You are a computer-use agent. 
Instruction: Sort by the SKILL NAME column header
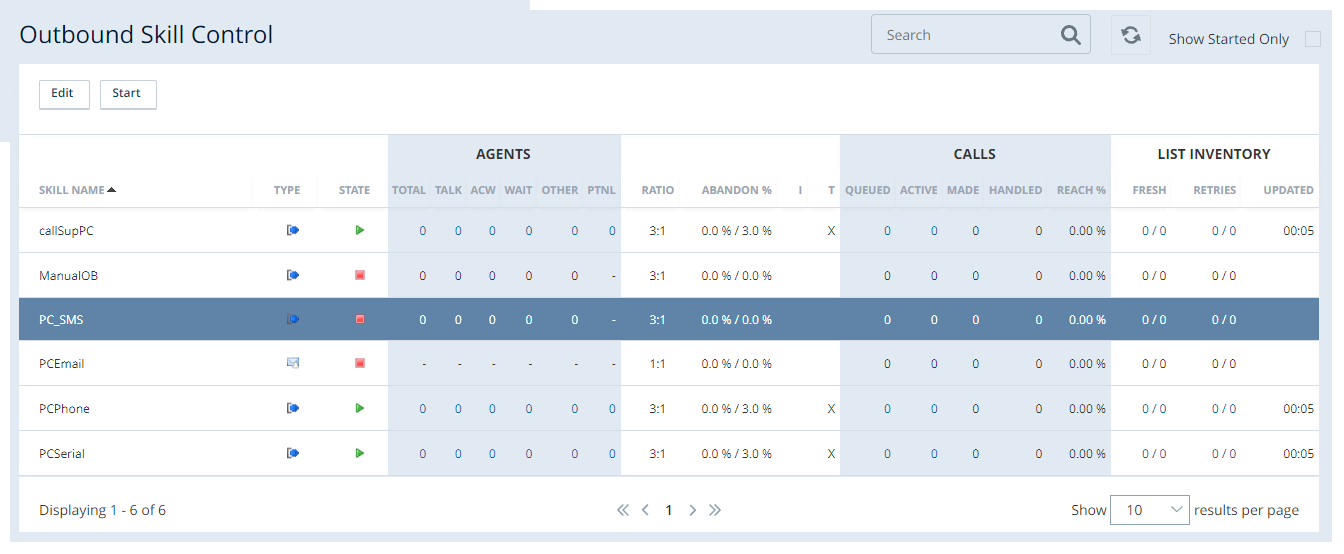(x=77, y=190)
